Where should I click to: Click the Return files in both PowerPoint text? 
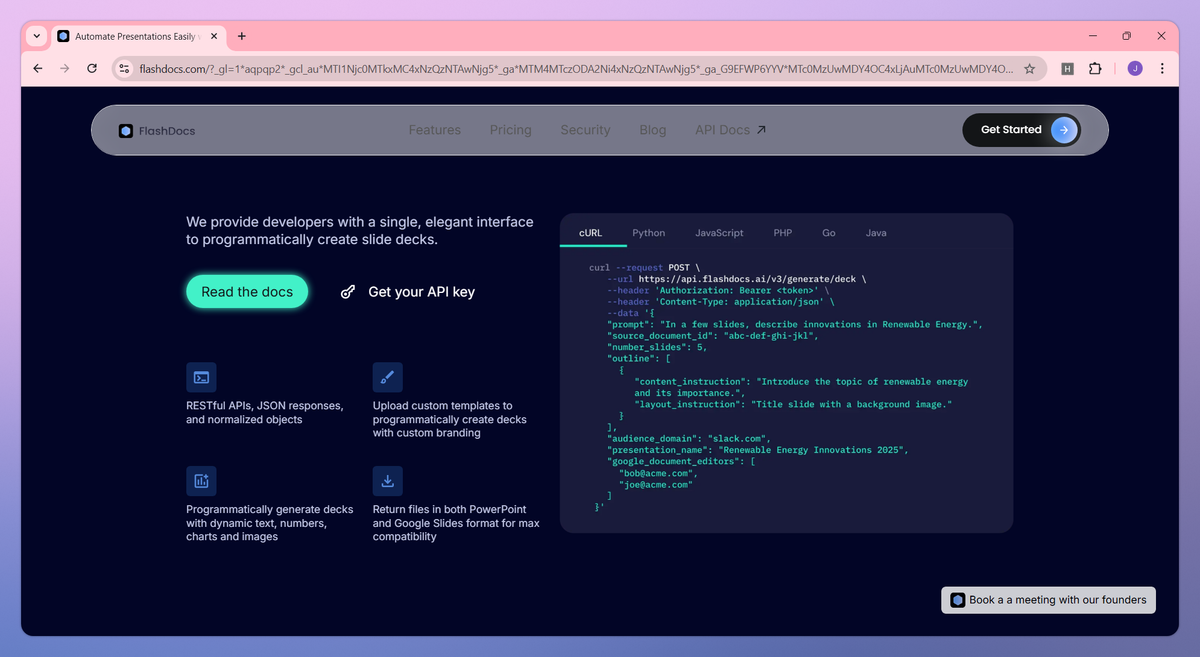pos(456,523)
